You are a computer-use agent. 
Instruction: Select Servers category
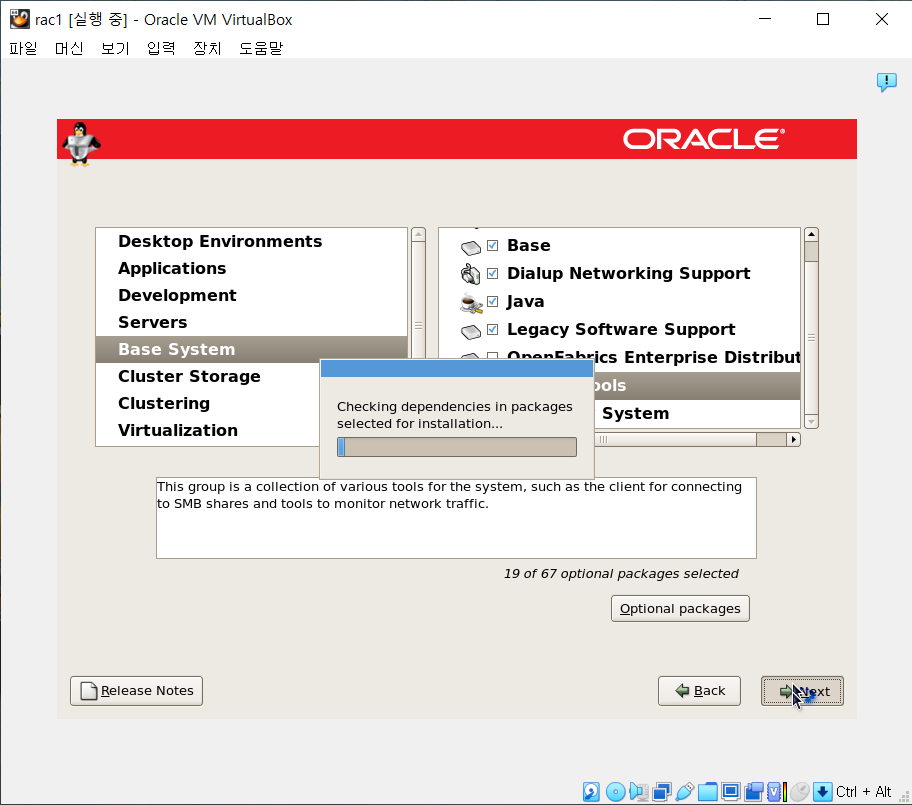click(x=251, y=322)
